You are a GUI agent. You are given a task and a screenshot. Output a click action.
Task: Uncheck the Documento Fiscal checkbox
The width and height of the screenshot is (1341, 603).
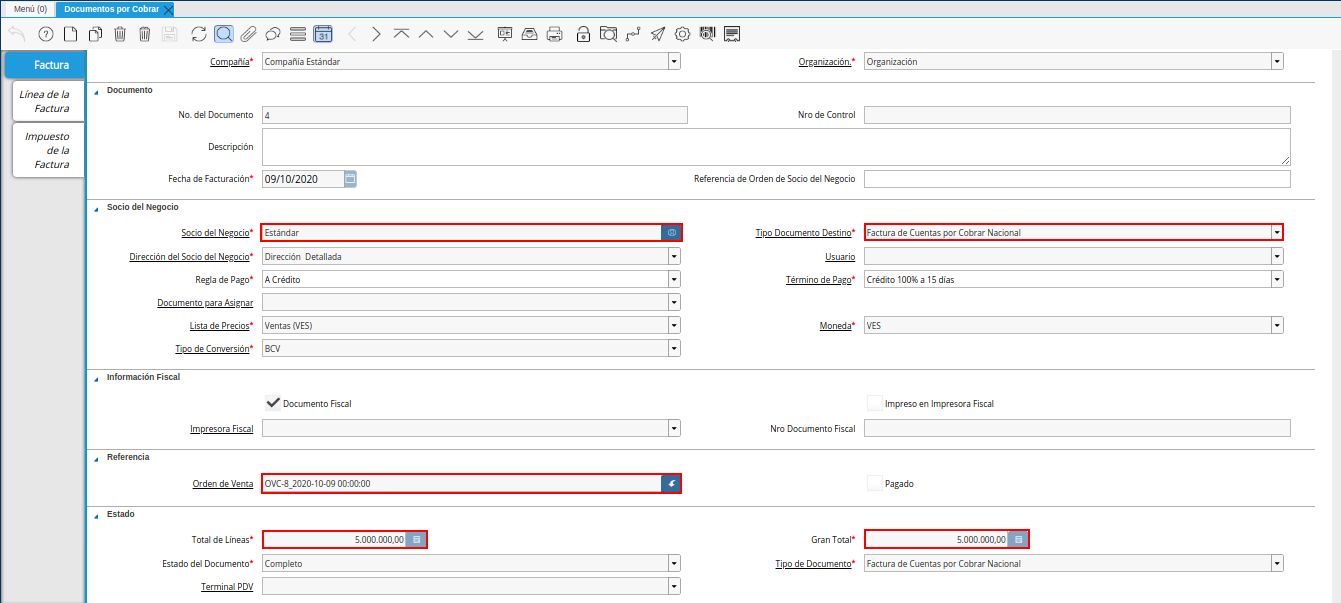tap(272, 403)
